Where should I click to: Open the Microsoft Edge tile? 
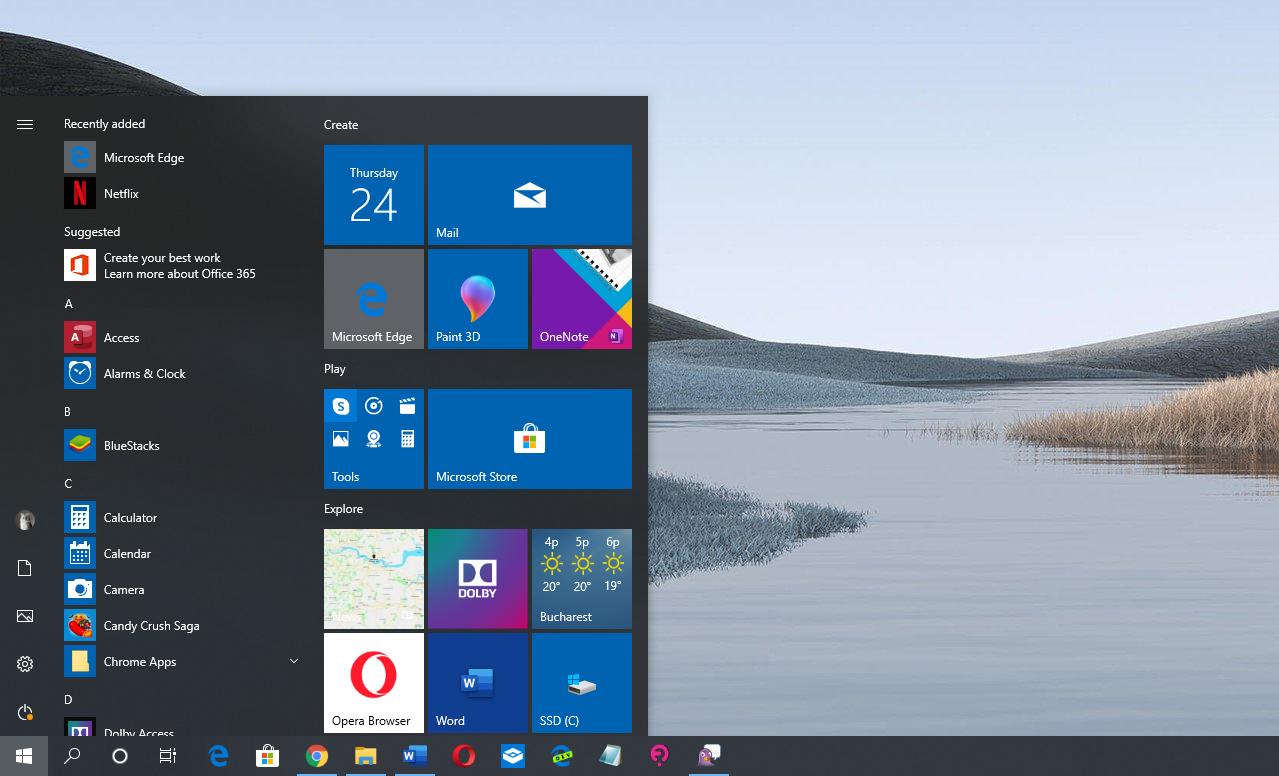tap(374, 299)
